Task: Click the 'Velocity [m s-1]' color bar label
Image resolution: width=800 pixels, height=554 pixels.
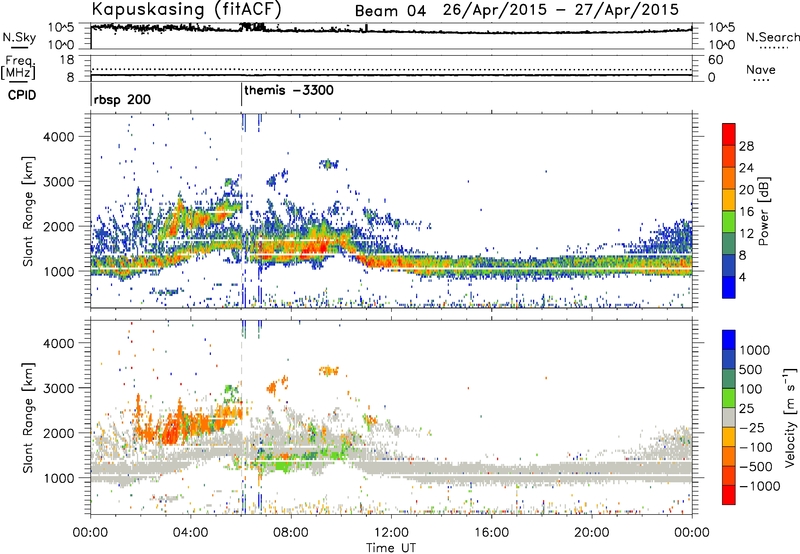Action: pyautogui.click(x=790, y=416)
